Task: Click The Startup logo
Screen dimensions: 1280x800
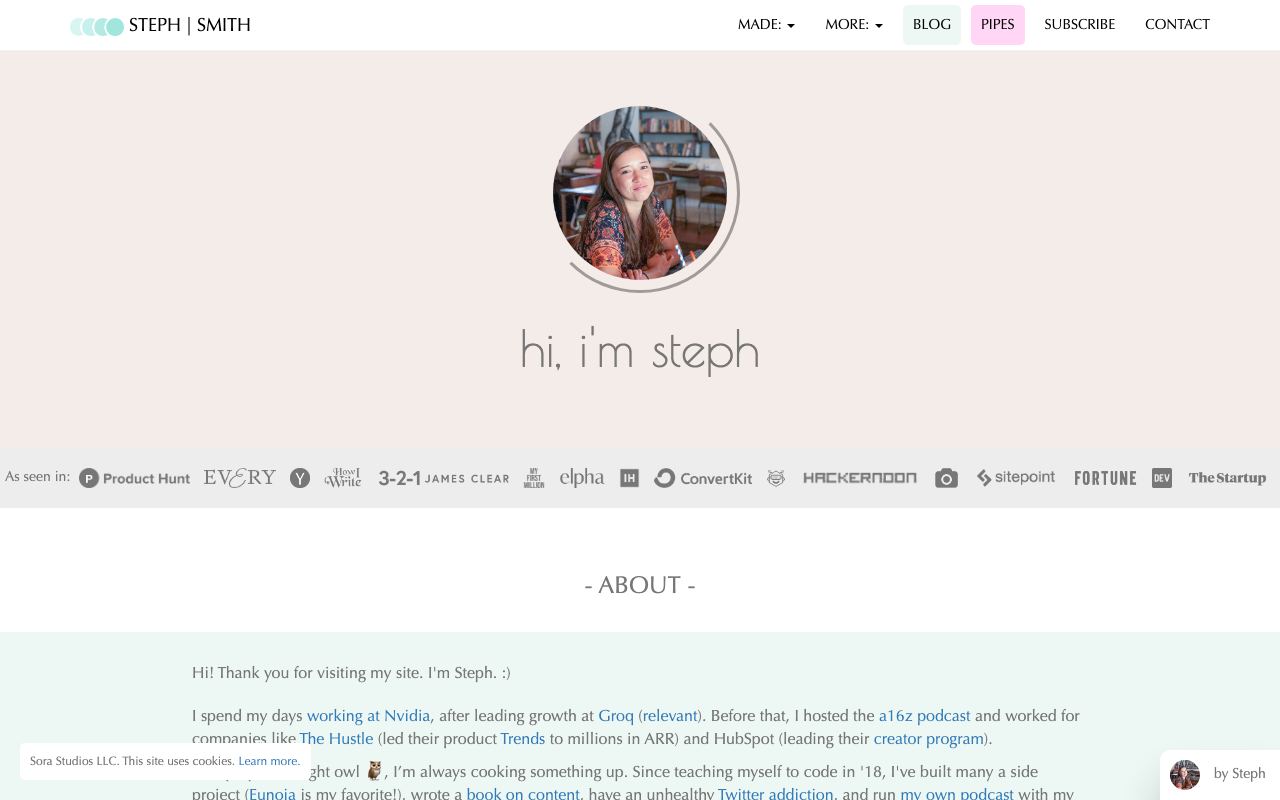Action: (x=1227, y=478)
